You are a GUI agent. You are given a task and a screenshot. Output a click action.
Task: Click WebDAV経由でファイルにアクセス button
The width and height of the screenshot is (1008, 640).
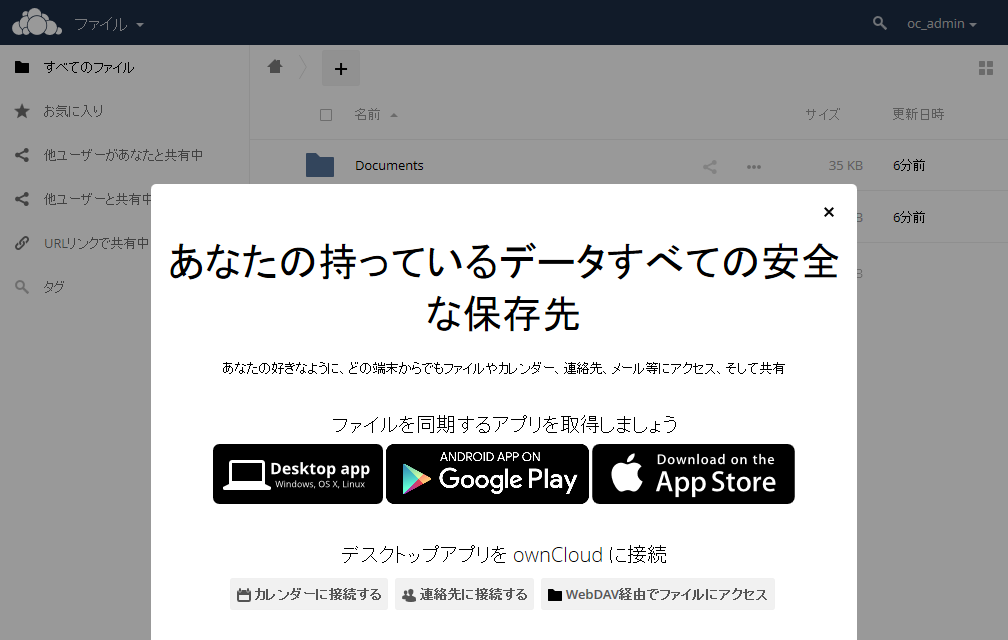tap(658, 594)
